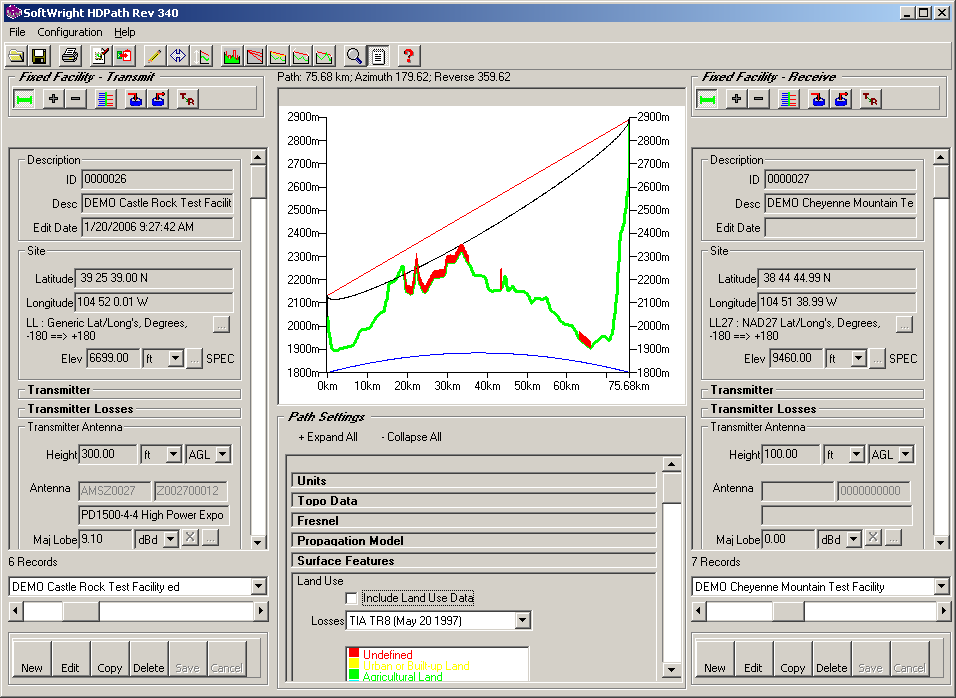Open the receive Elev unit dropdown

[x=858, y=358]
